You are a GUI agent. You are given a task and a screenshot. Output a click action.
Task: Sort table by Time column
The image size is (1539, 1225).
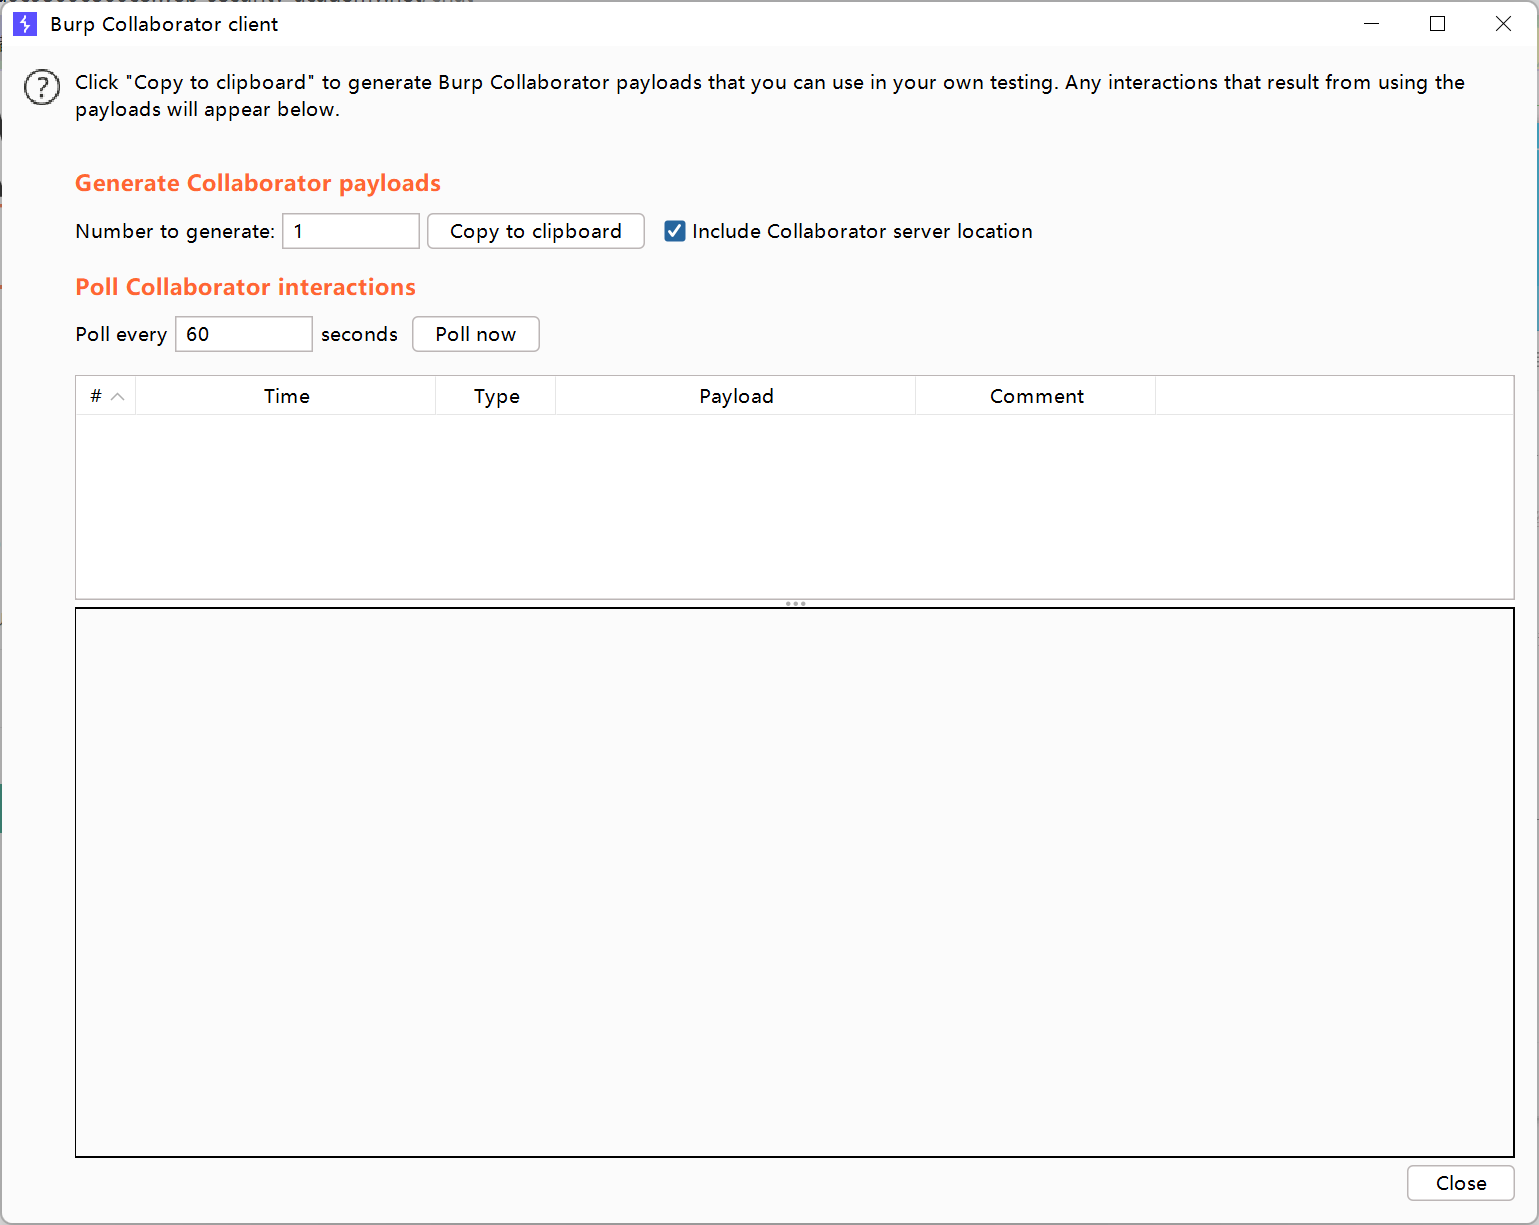(x=286, y=396)
